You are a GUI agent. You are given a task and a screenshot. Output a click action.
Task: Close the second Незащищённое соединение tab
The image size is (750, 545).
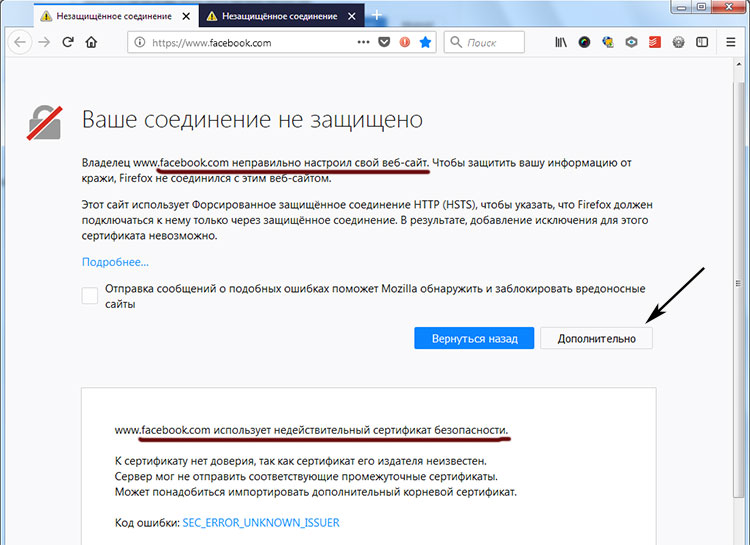point(352,16)
